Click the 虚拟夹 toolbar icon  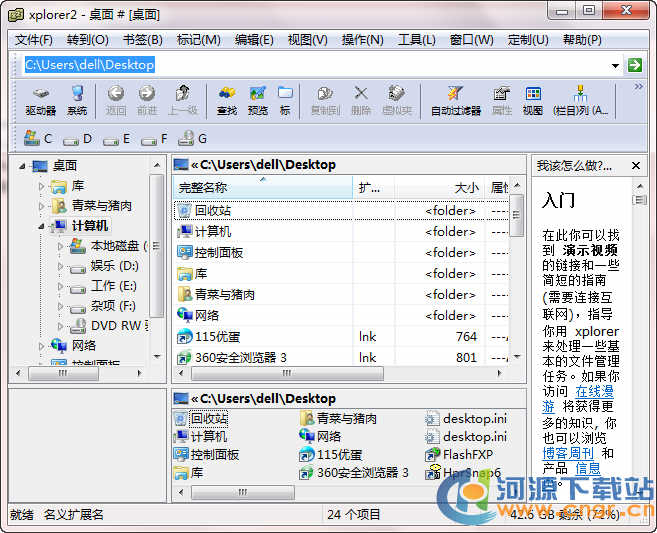[397, 101]
